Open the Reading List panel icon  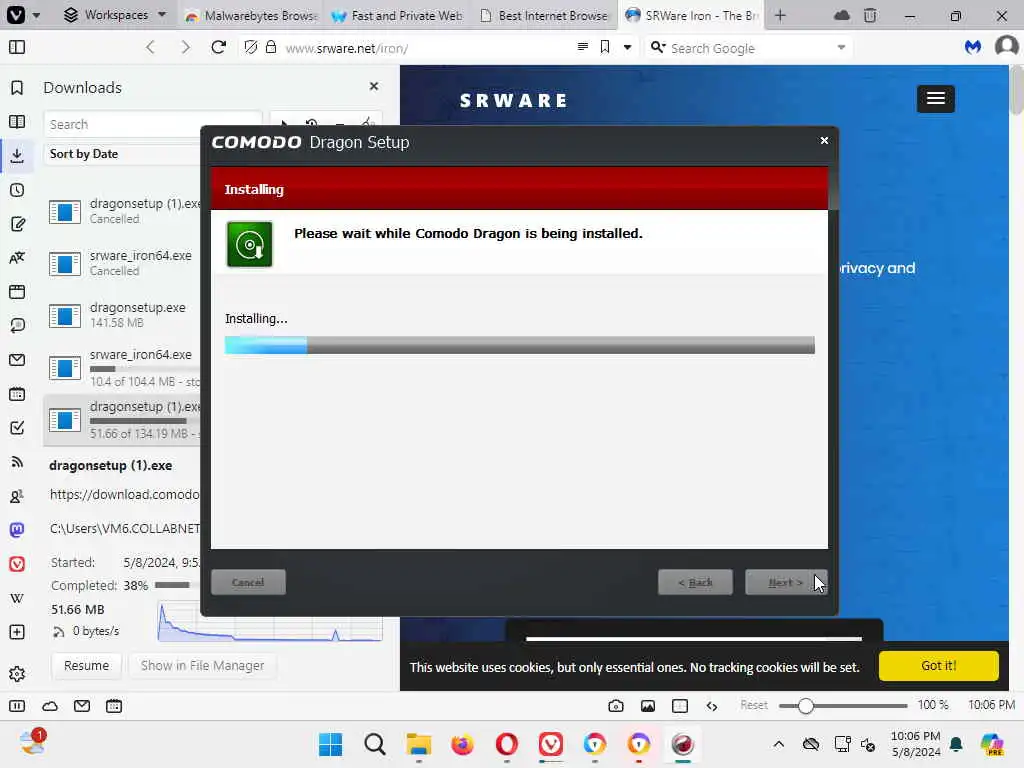coord(17,121)
